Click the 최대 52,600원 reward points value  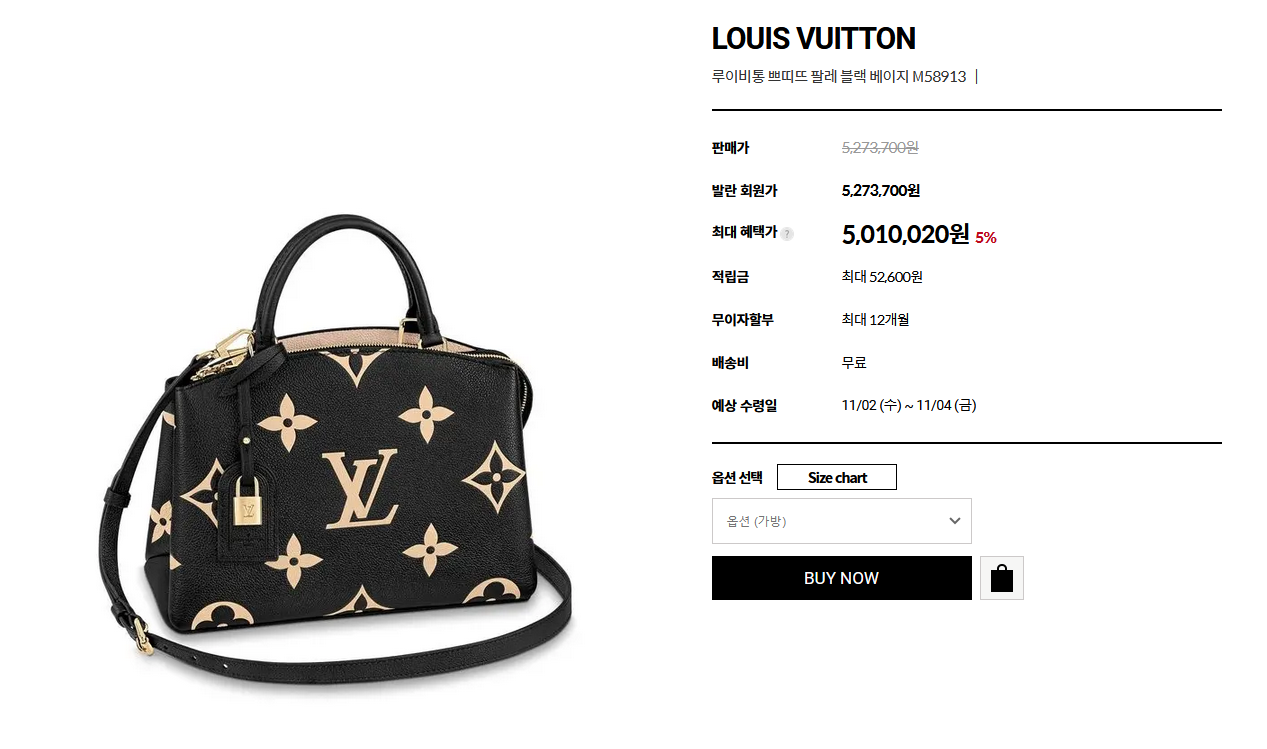[x=882, y=276]
